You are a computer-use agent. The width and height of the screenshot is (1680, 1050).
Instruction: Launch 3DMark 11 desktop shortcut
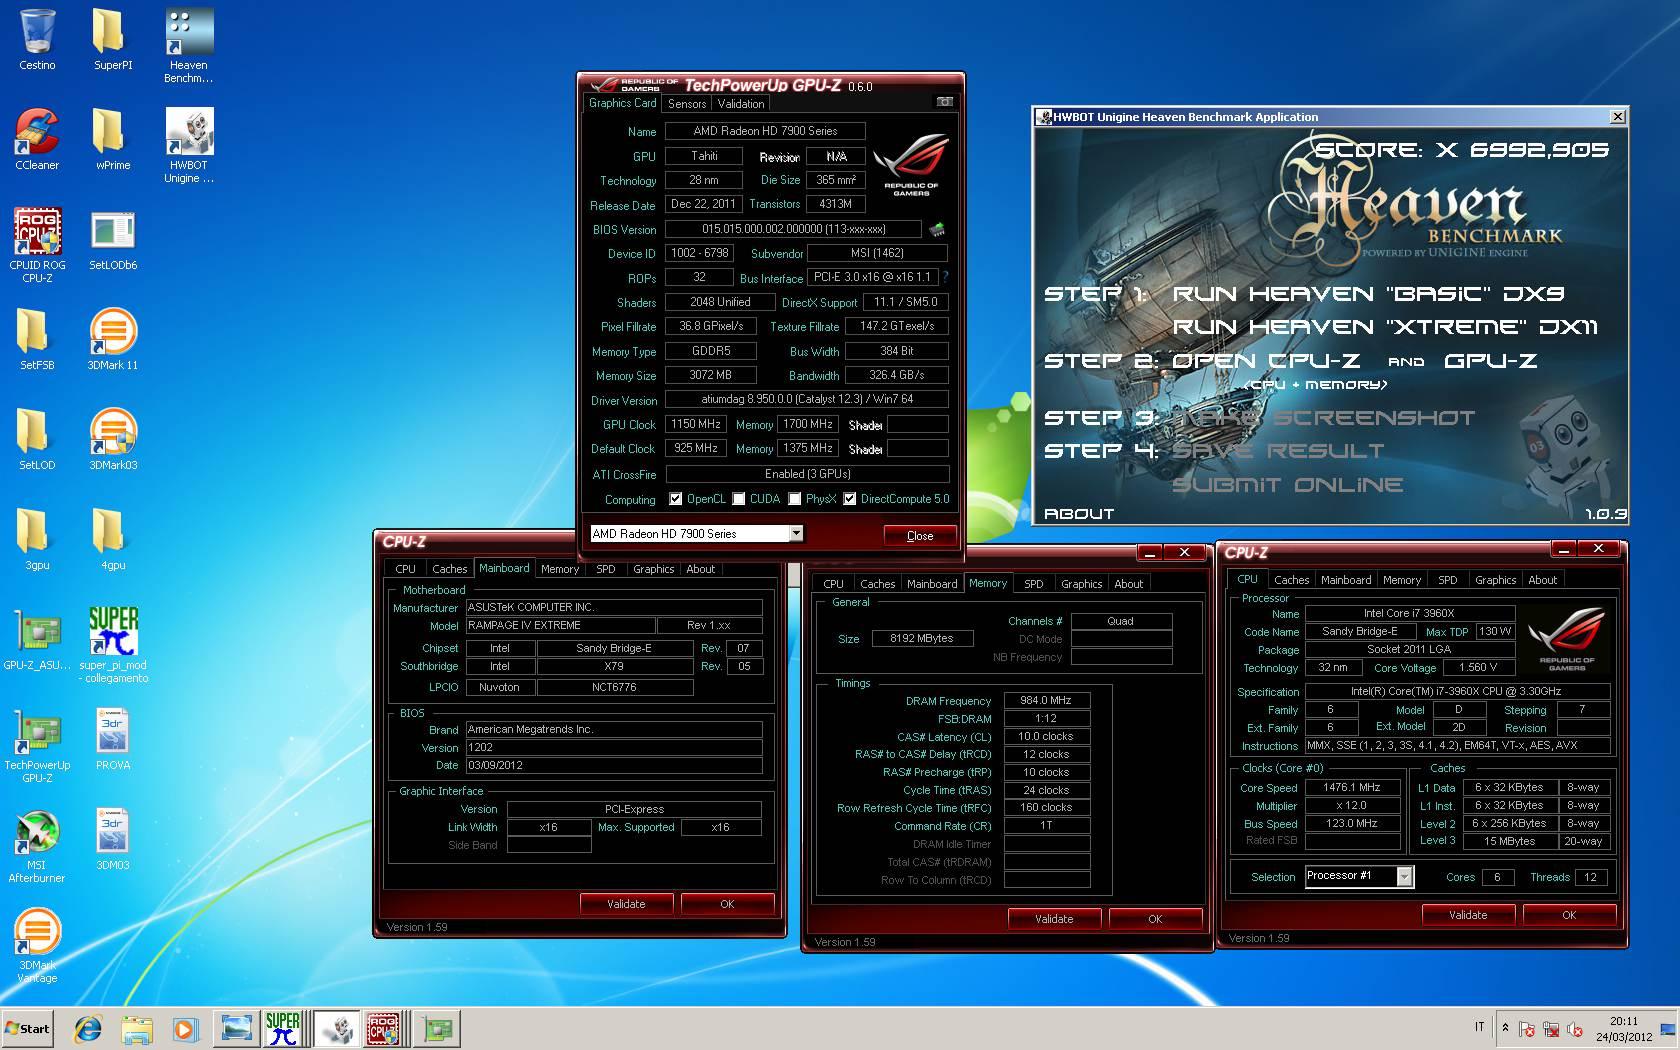[x=113, y=340]
